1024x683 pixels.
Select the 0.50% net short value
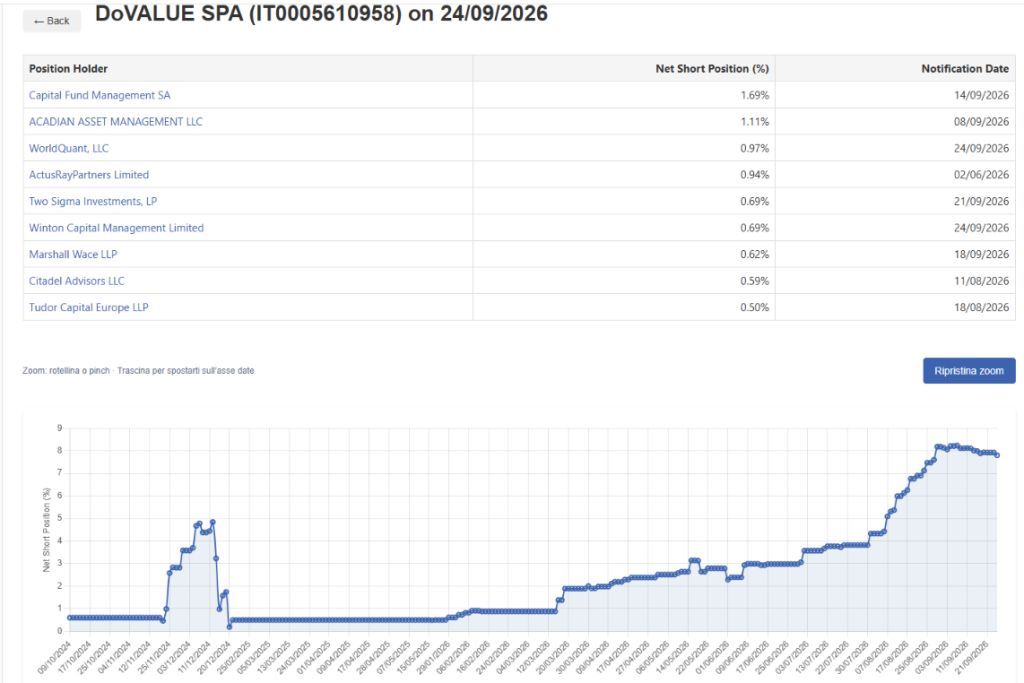[x=754, y=308]
